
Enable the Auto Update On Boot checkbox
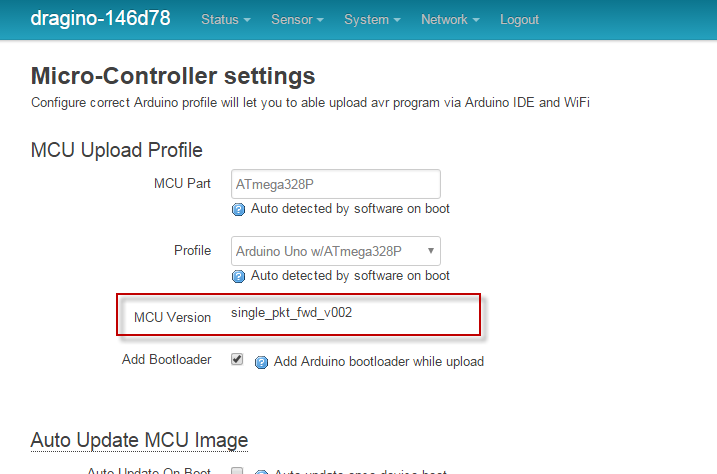tap(237, 471)
